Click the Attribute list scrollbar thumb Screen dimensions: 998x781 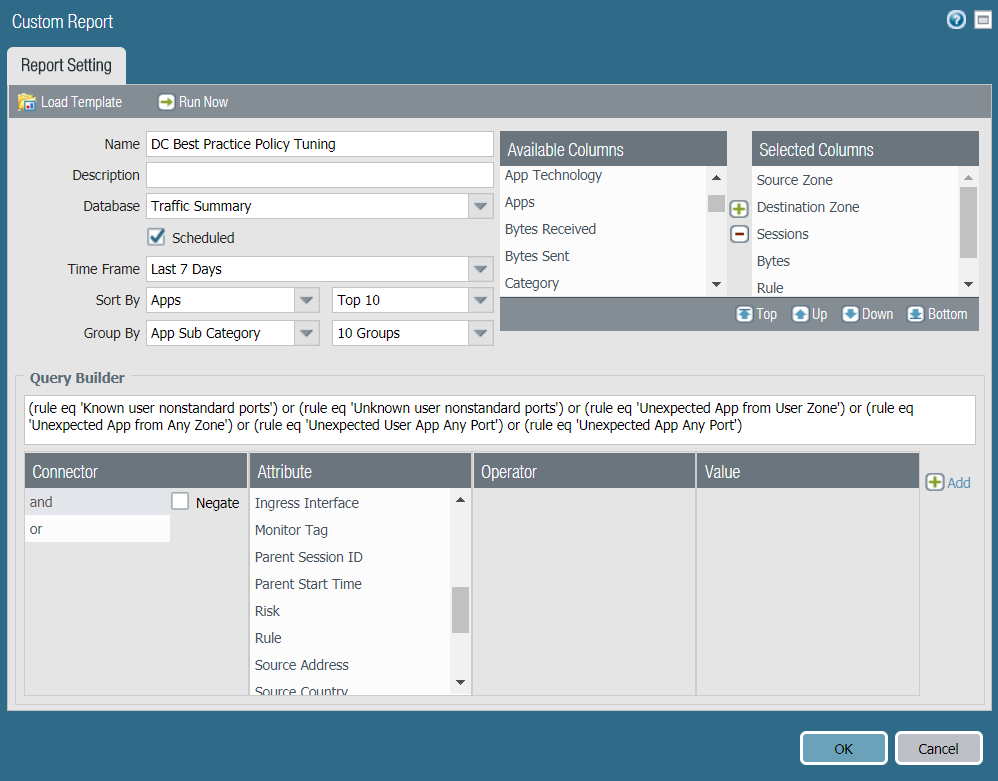(460, 610)
